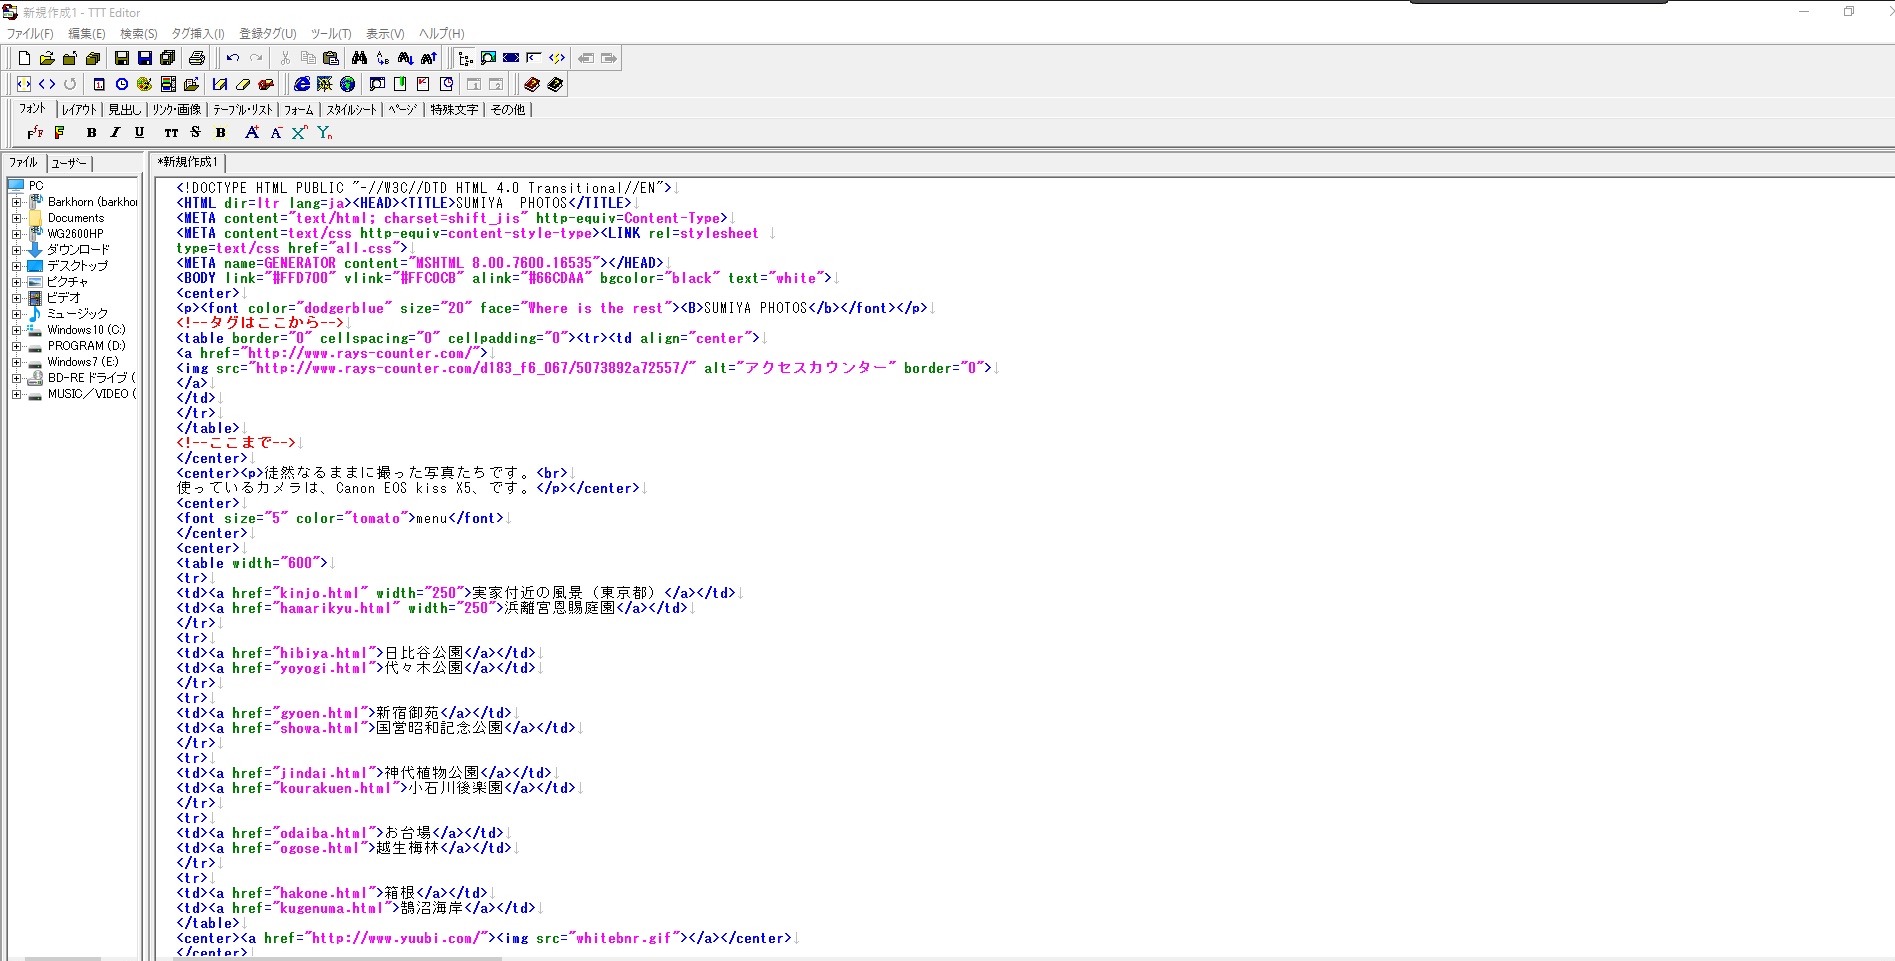Increase font size with A+ icon
Image resolution: width=1895 pixels, height=961 pixels.
click(252, 132)
